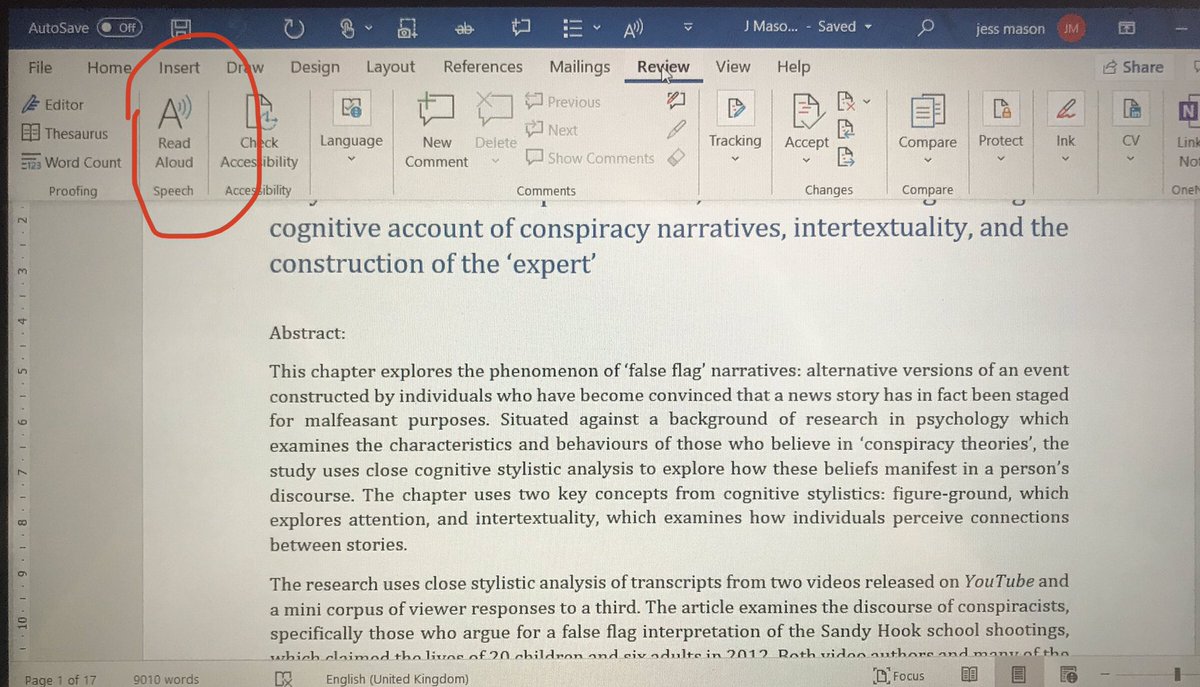
Task: Click the 'Abstract:' line in document
Action: 307,334
